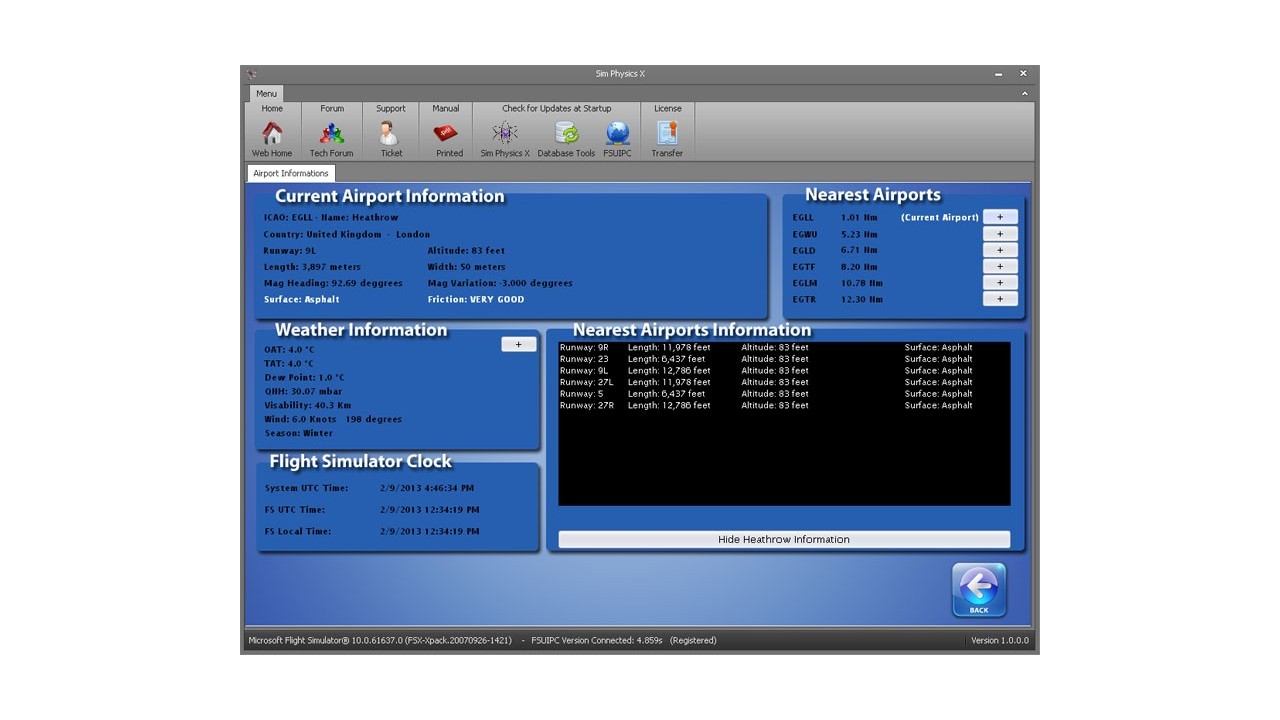Open the Menu ribbon tab
Viewport: 1280px width, 720px height.
(x=266, y=94)
